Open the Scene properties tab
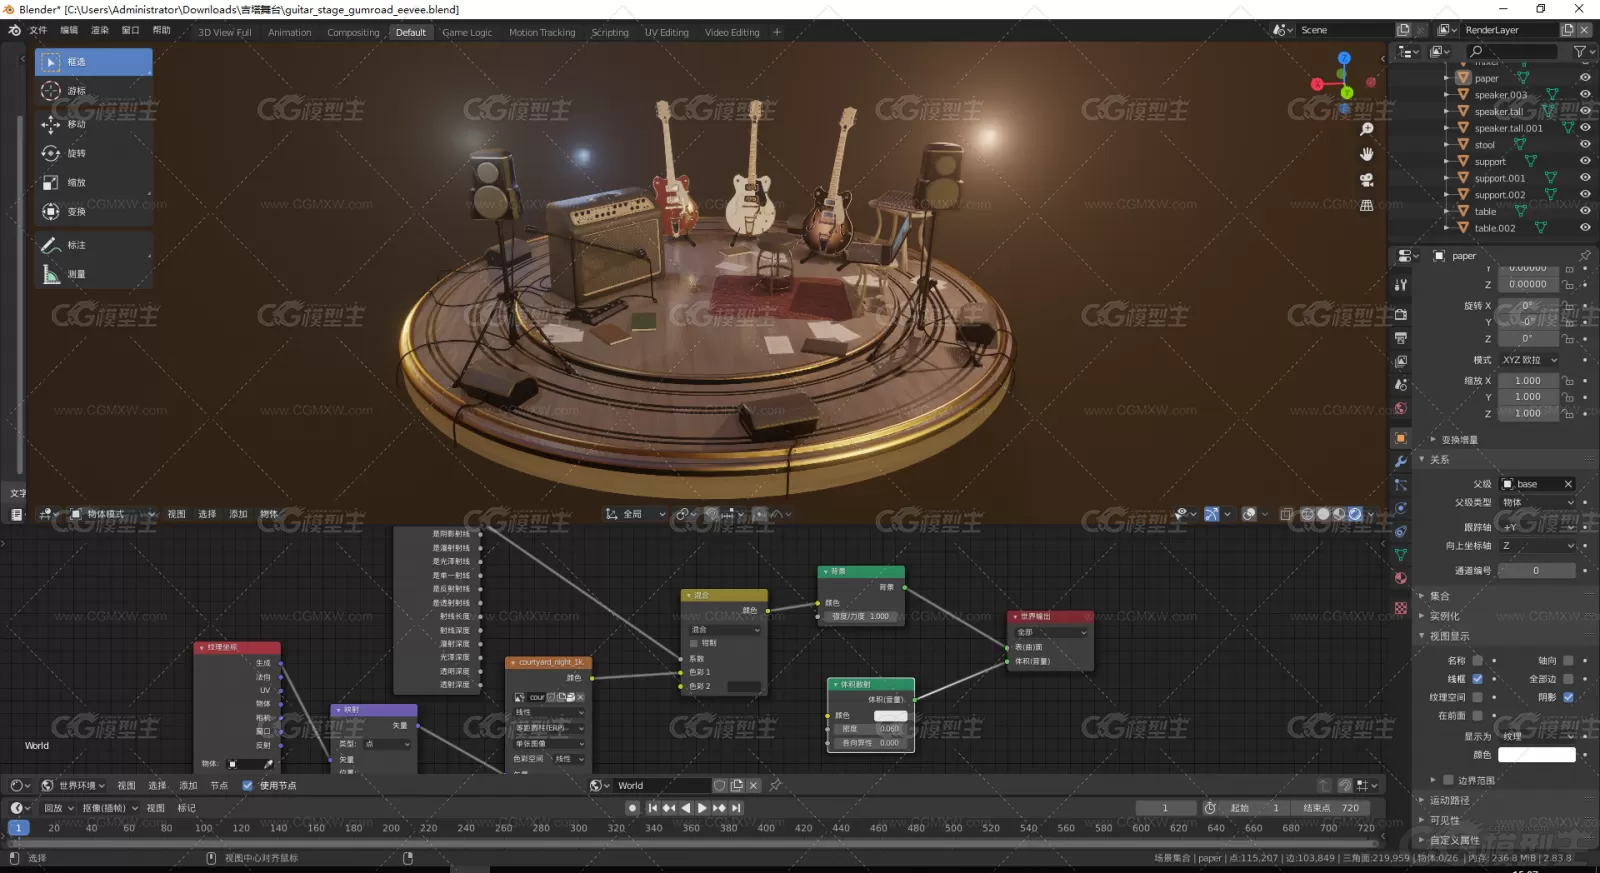1600x873 pixels. [x=1401, y=385]
